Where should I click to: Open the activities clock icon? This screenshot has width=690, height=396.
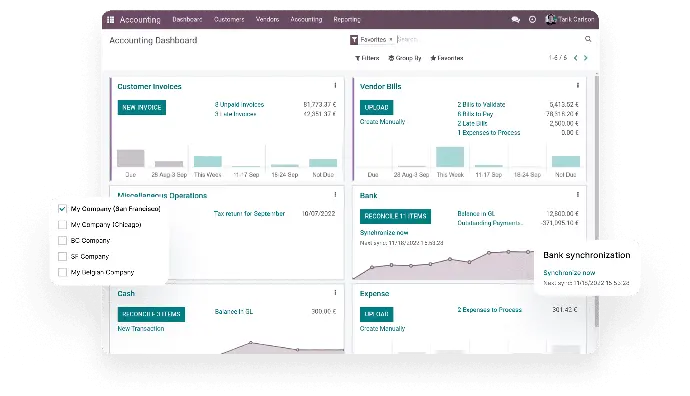point(532,19)
